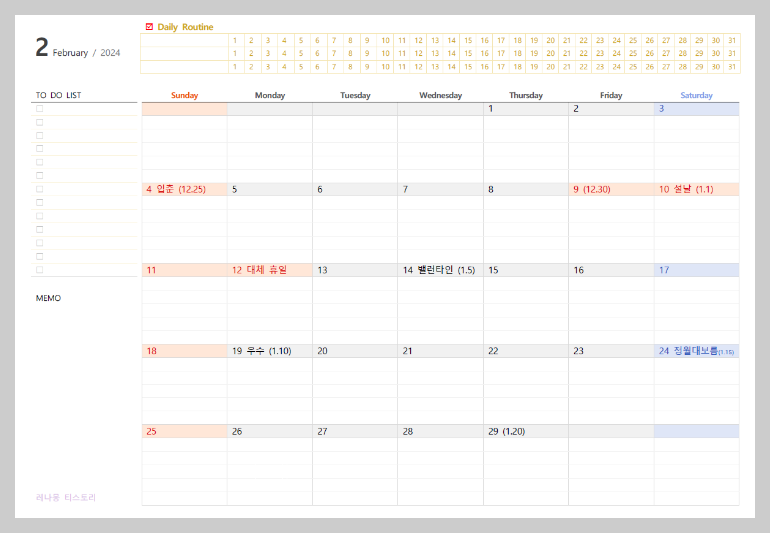Screen dimensions: 770x533
Task: Select the Friday column header
Action: [611, 95]
